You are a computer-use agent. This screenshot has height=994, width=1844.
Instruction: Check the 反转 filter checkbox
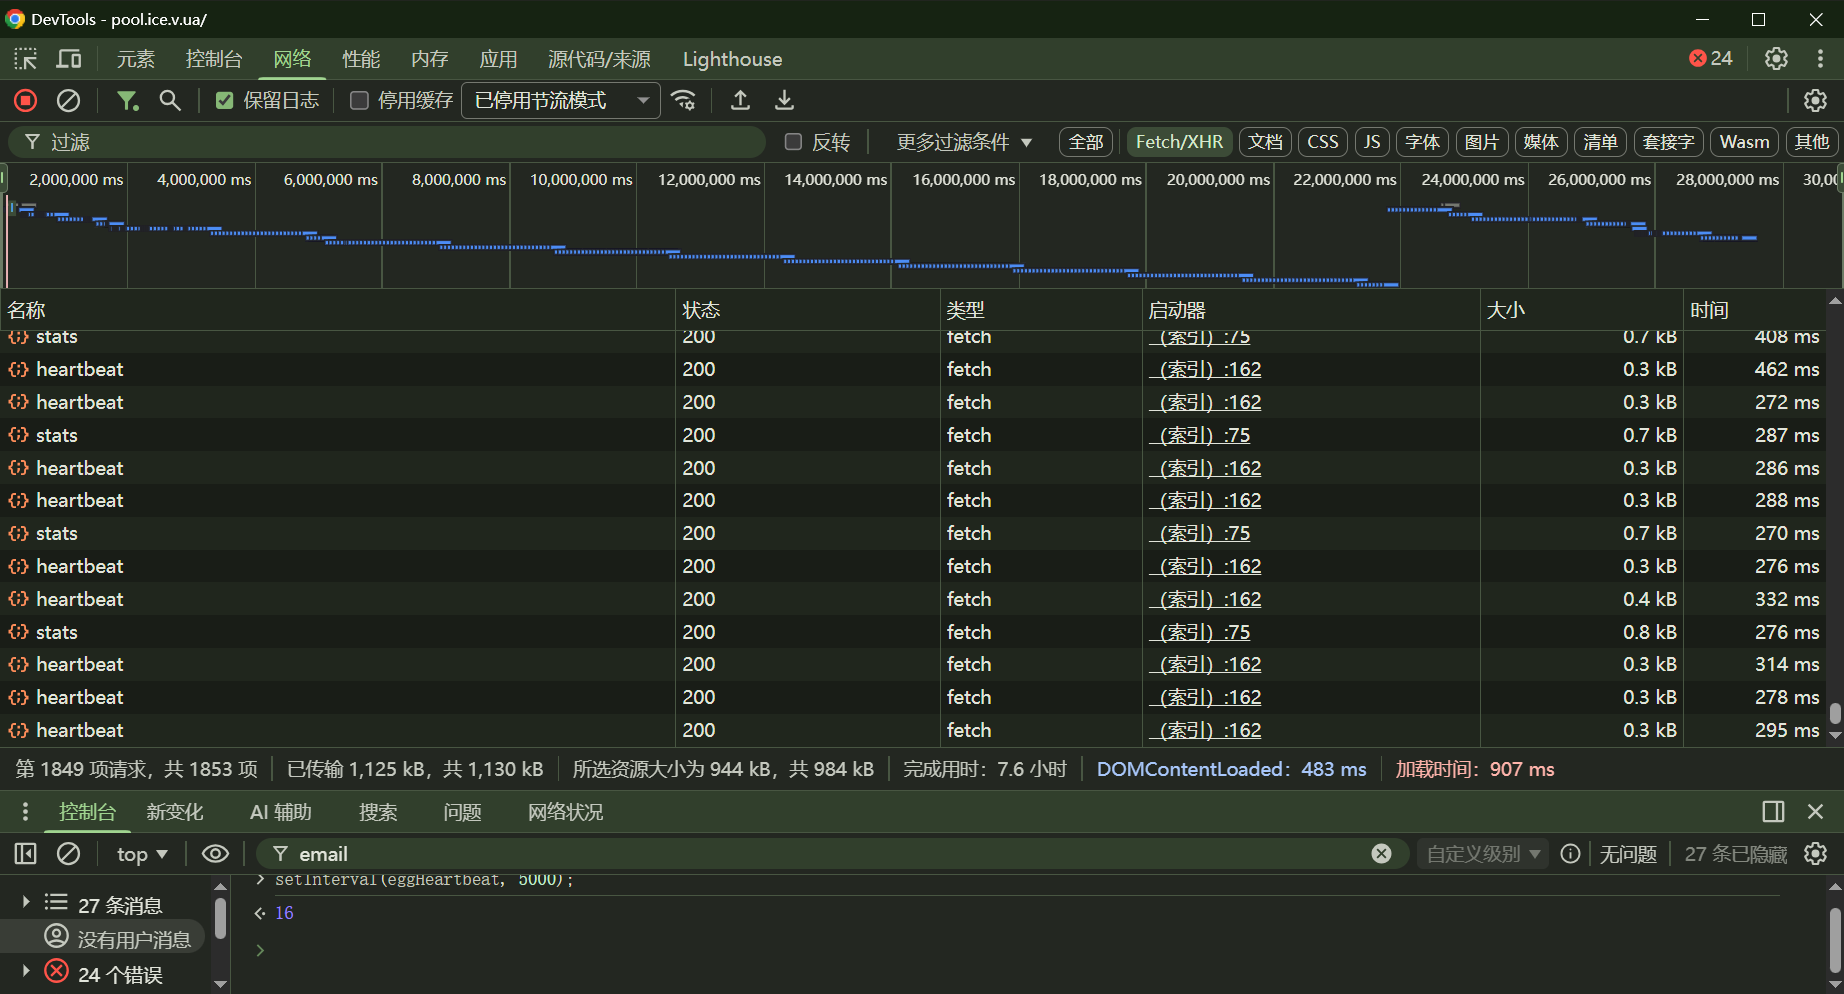[793, 142]
